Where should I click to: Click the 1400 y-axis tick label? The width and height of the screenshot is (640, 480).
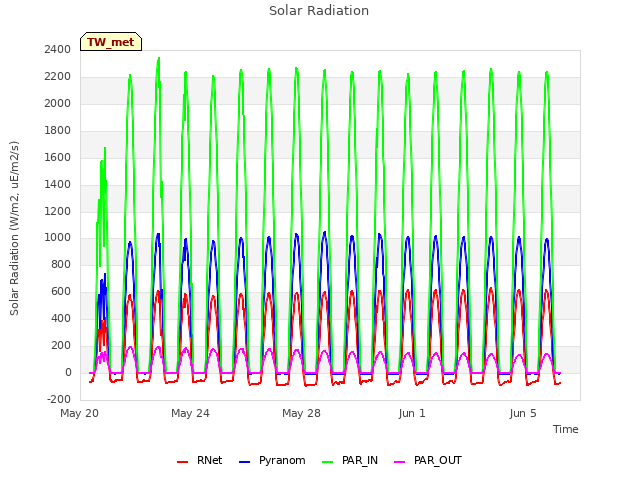(58, 184)
